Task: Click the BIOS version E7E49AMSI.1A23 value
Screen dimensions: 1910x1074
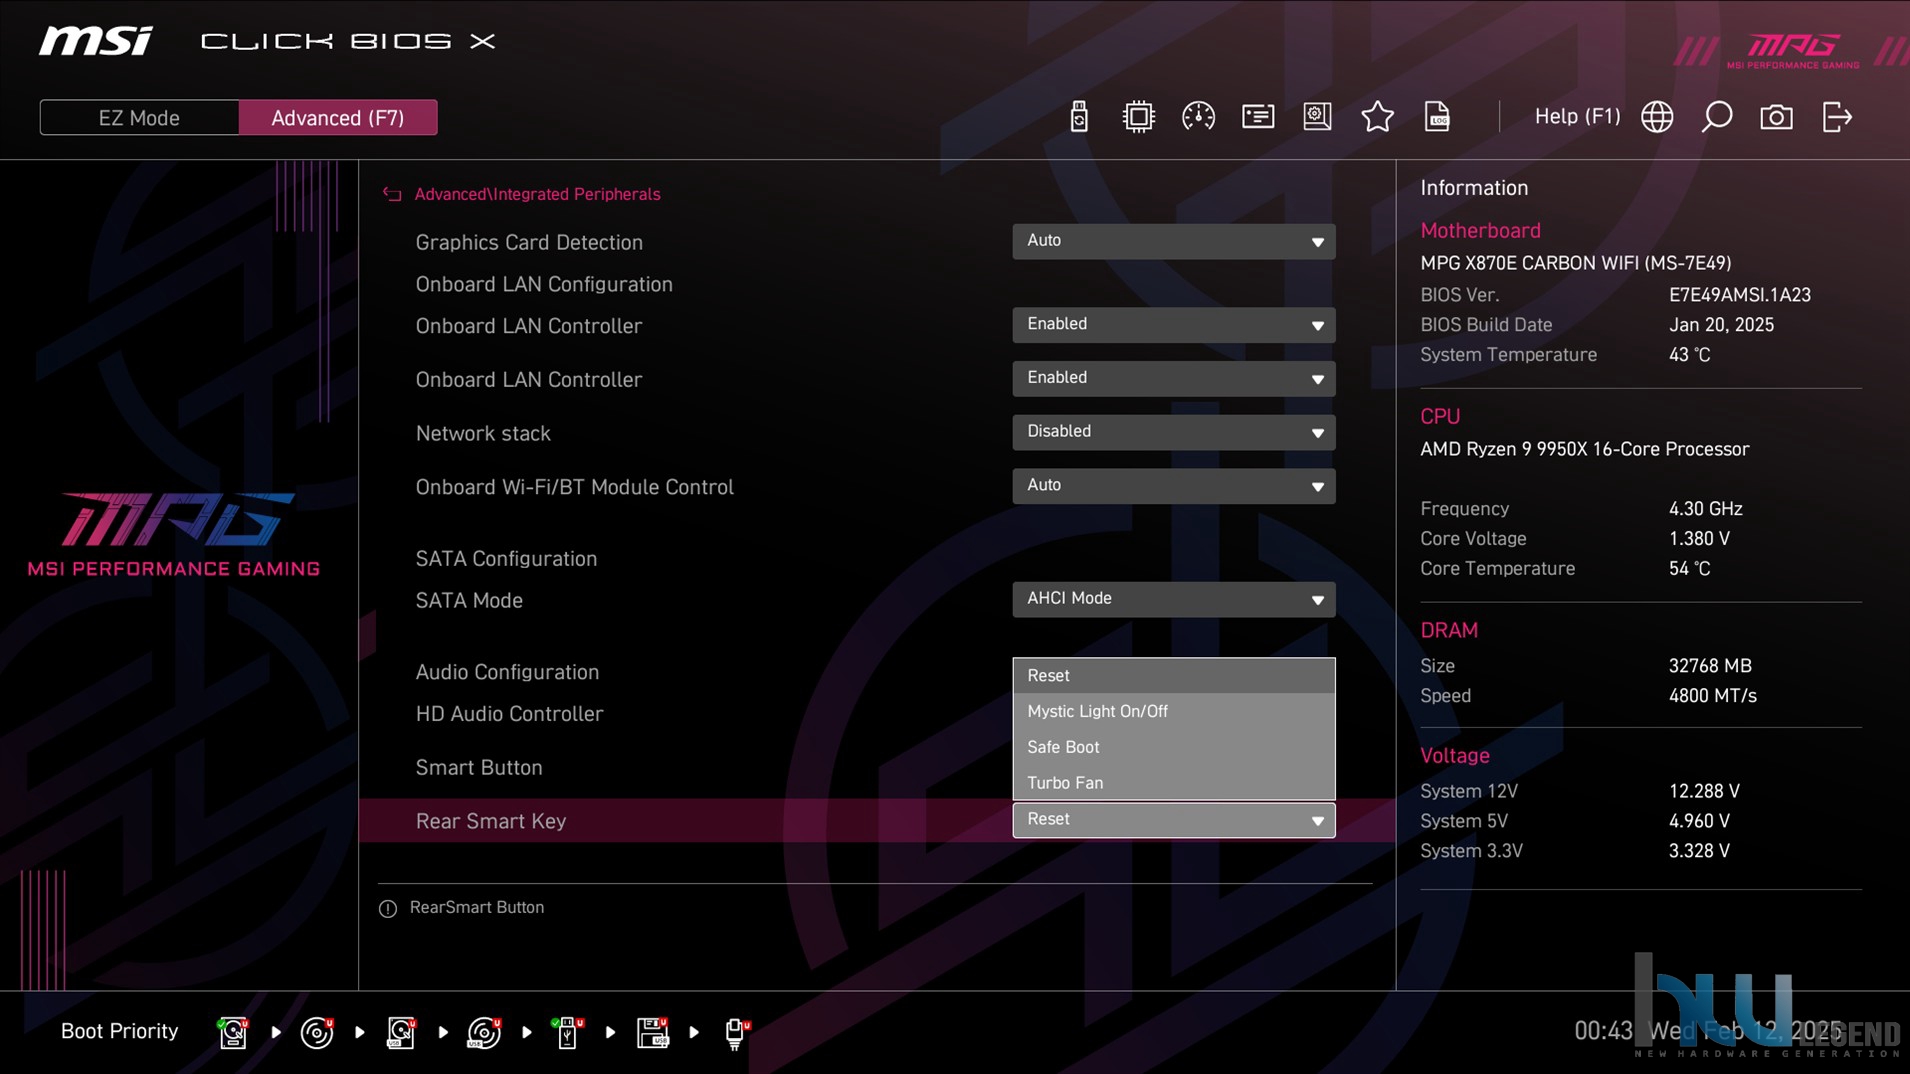Action: point(1739,295)
